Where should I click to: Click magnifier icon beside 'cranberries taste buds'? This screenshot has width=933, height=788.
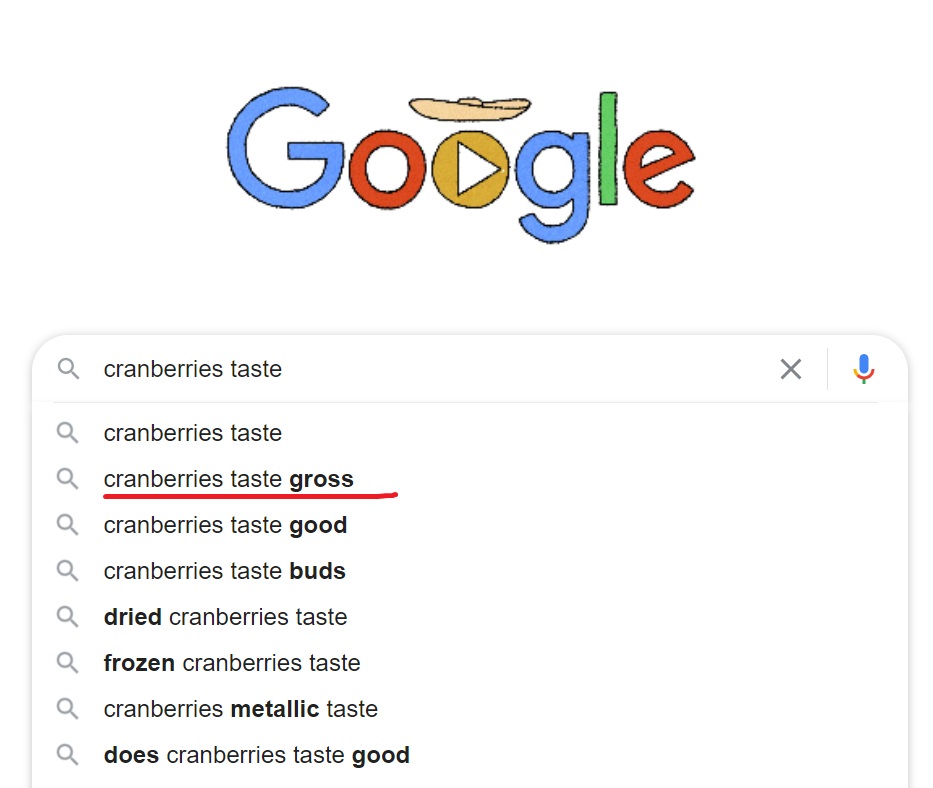click(x=67, y=571)
